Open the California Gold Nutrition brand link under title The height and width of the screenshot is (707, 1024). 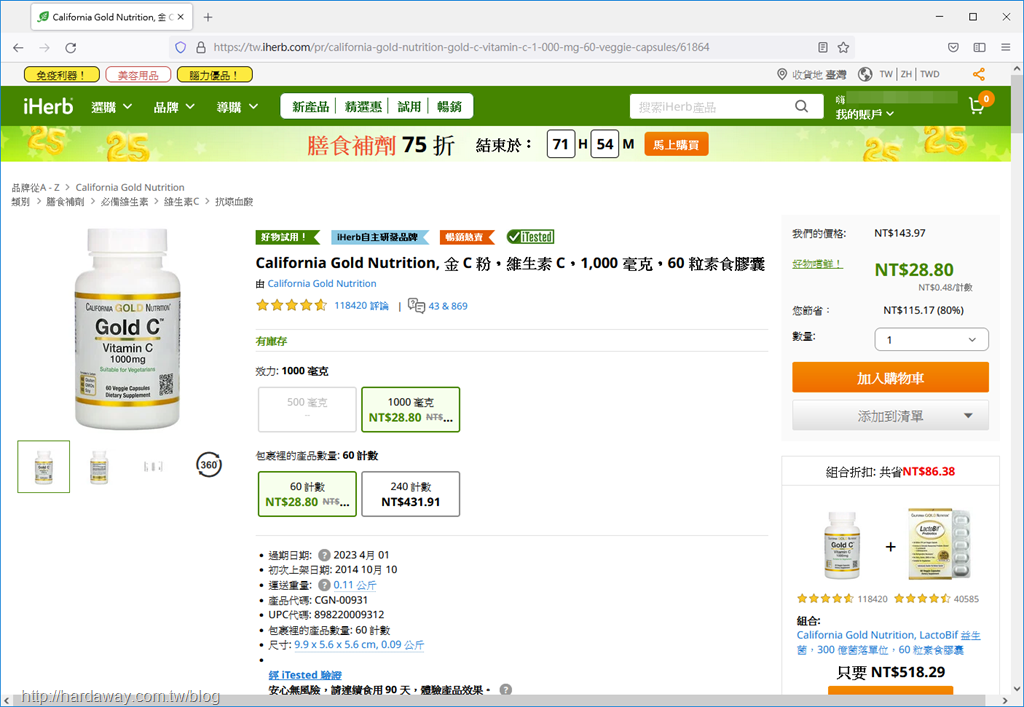coord(322,283)
